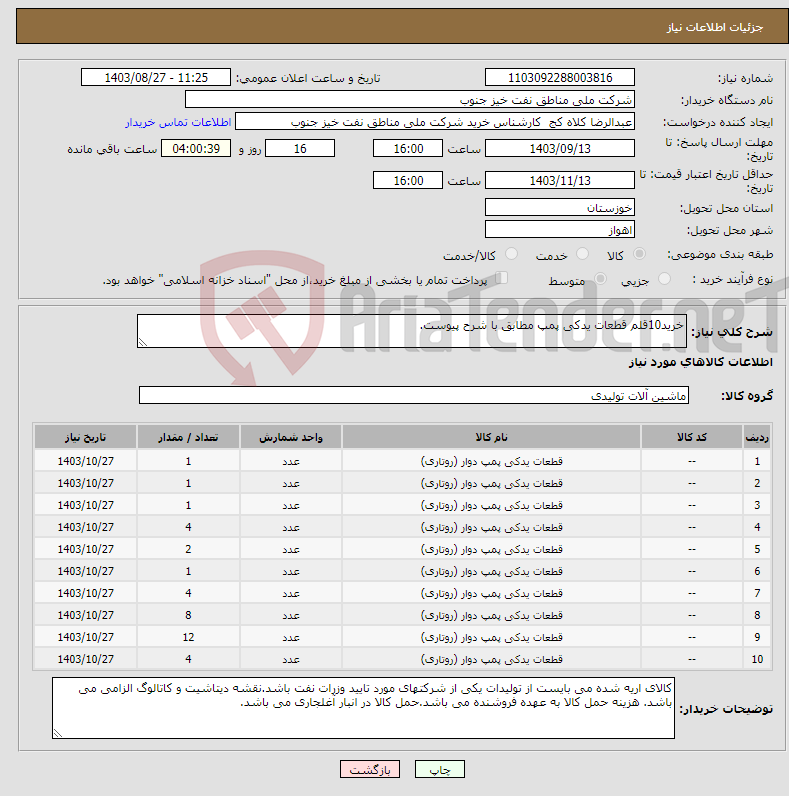The width and height of the screenshot is (789, 796).
Task: Click the تعداد / مقدار column header
Action: pyautogui.click(x=188, y=437)
